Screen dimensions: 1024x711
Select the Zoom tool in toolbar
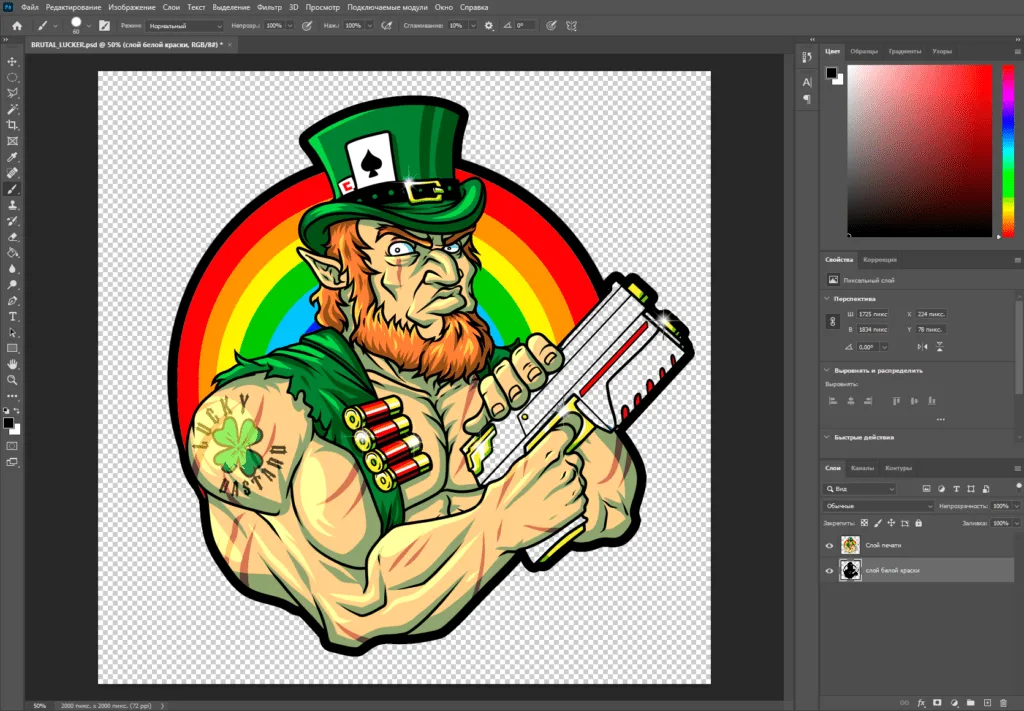click(13, 380)
